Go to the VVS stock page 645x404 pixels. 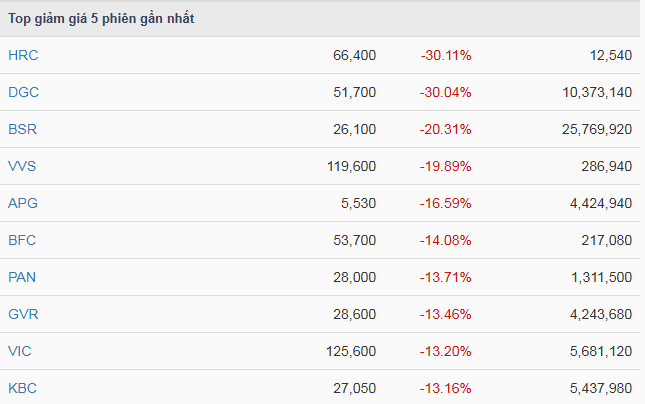pyautogui.click(x=22, y=166)
